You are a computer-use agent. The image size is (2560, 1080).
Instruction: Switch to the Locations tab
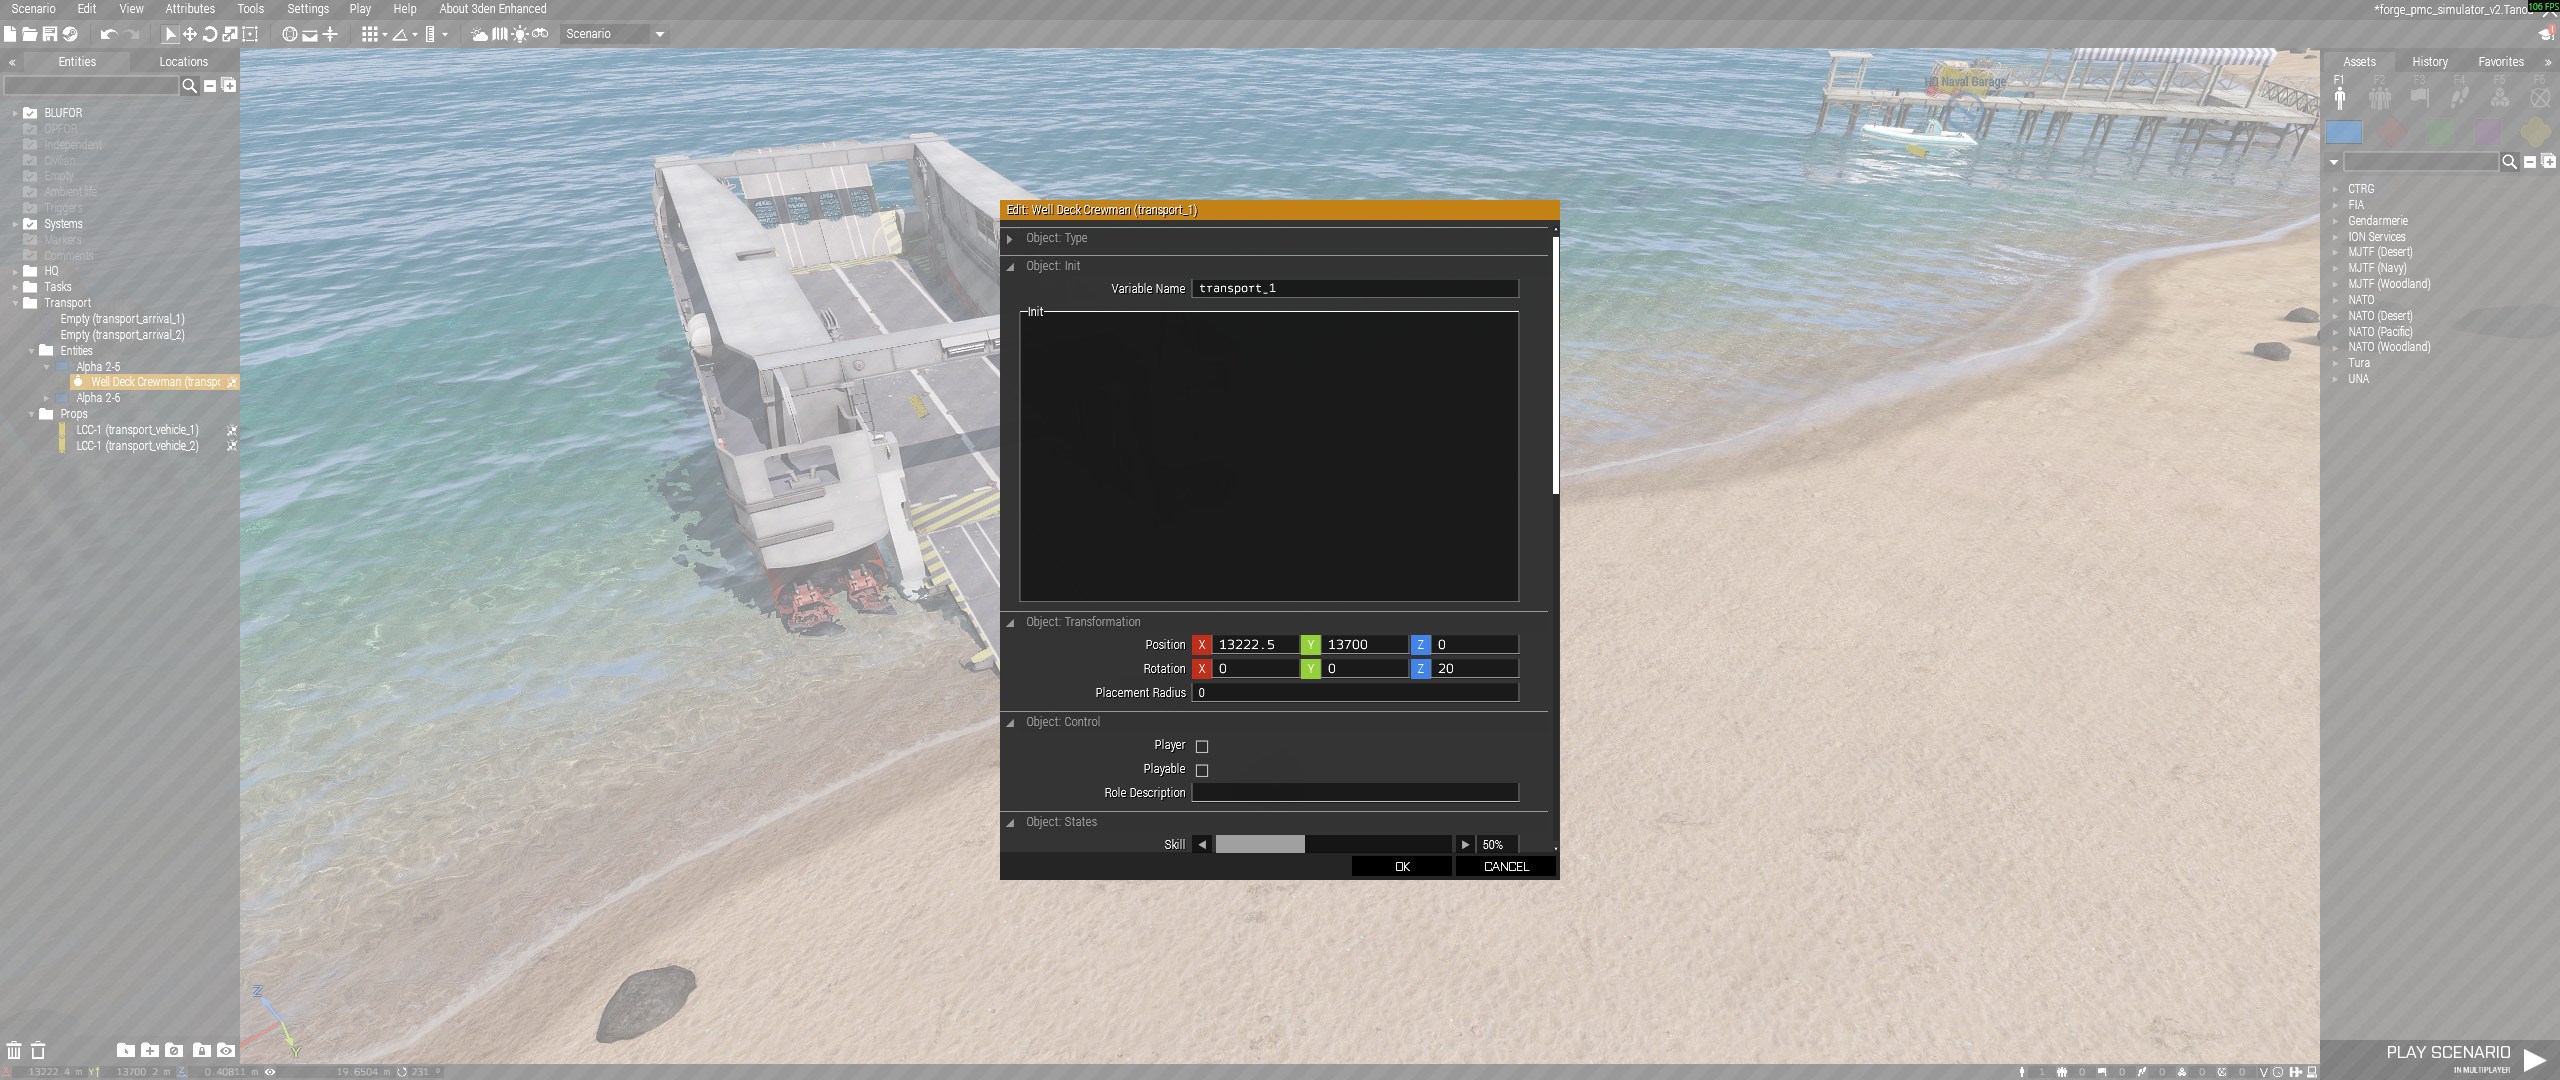pos(184,62)
